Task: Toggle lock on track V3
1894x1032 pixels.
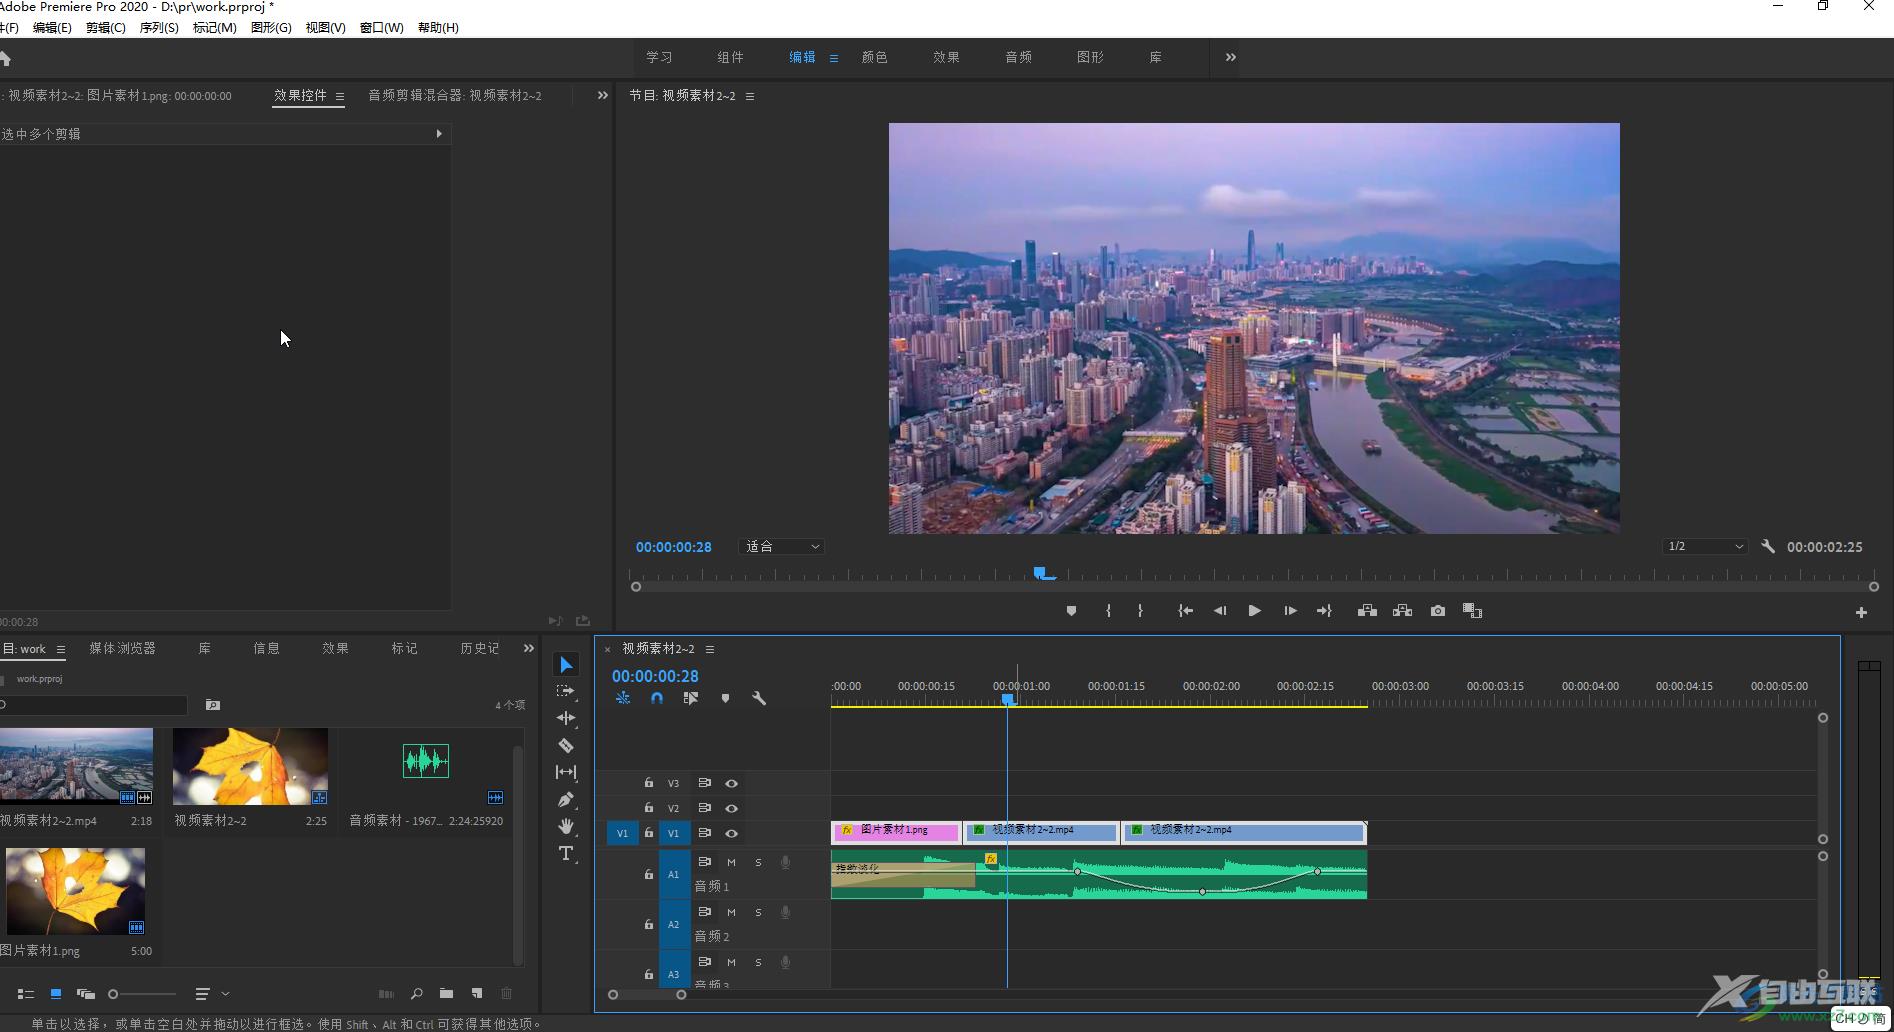Action: click(648, 783)
